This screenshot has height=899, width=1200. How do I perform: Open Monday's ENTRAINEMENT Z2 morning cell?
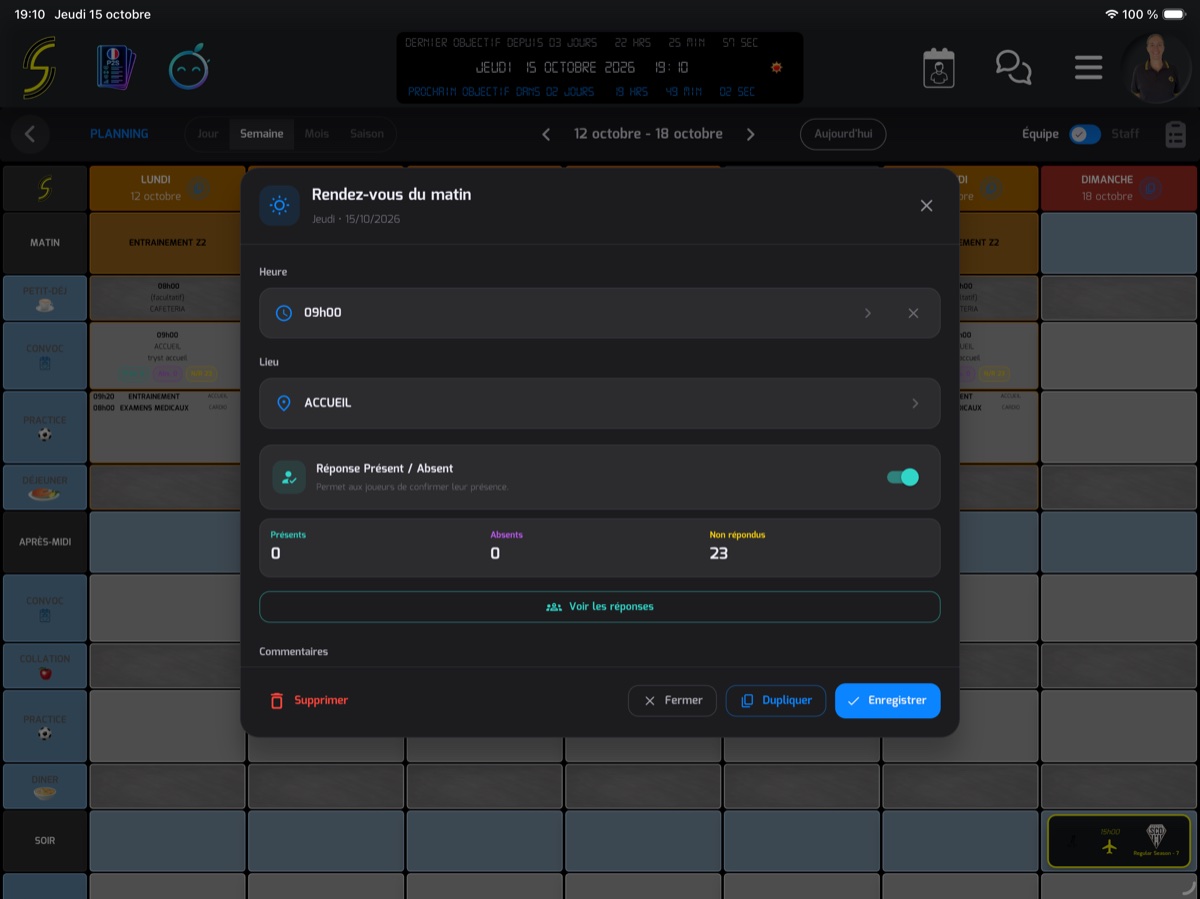(167, 243)
